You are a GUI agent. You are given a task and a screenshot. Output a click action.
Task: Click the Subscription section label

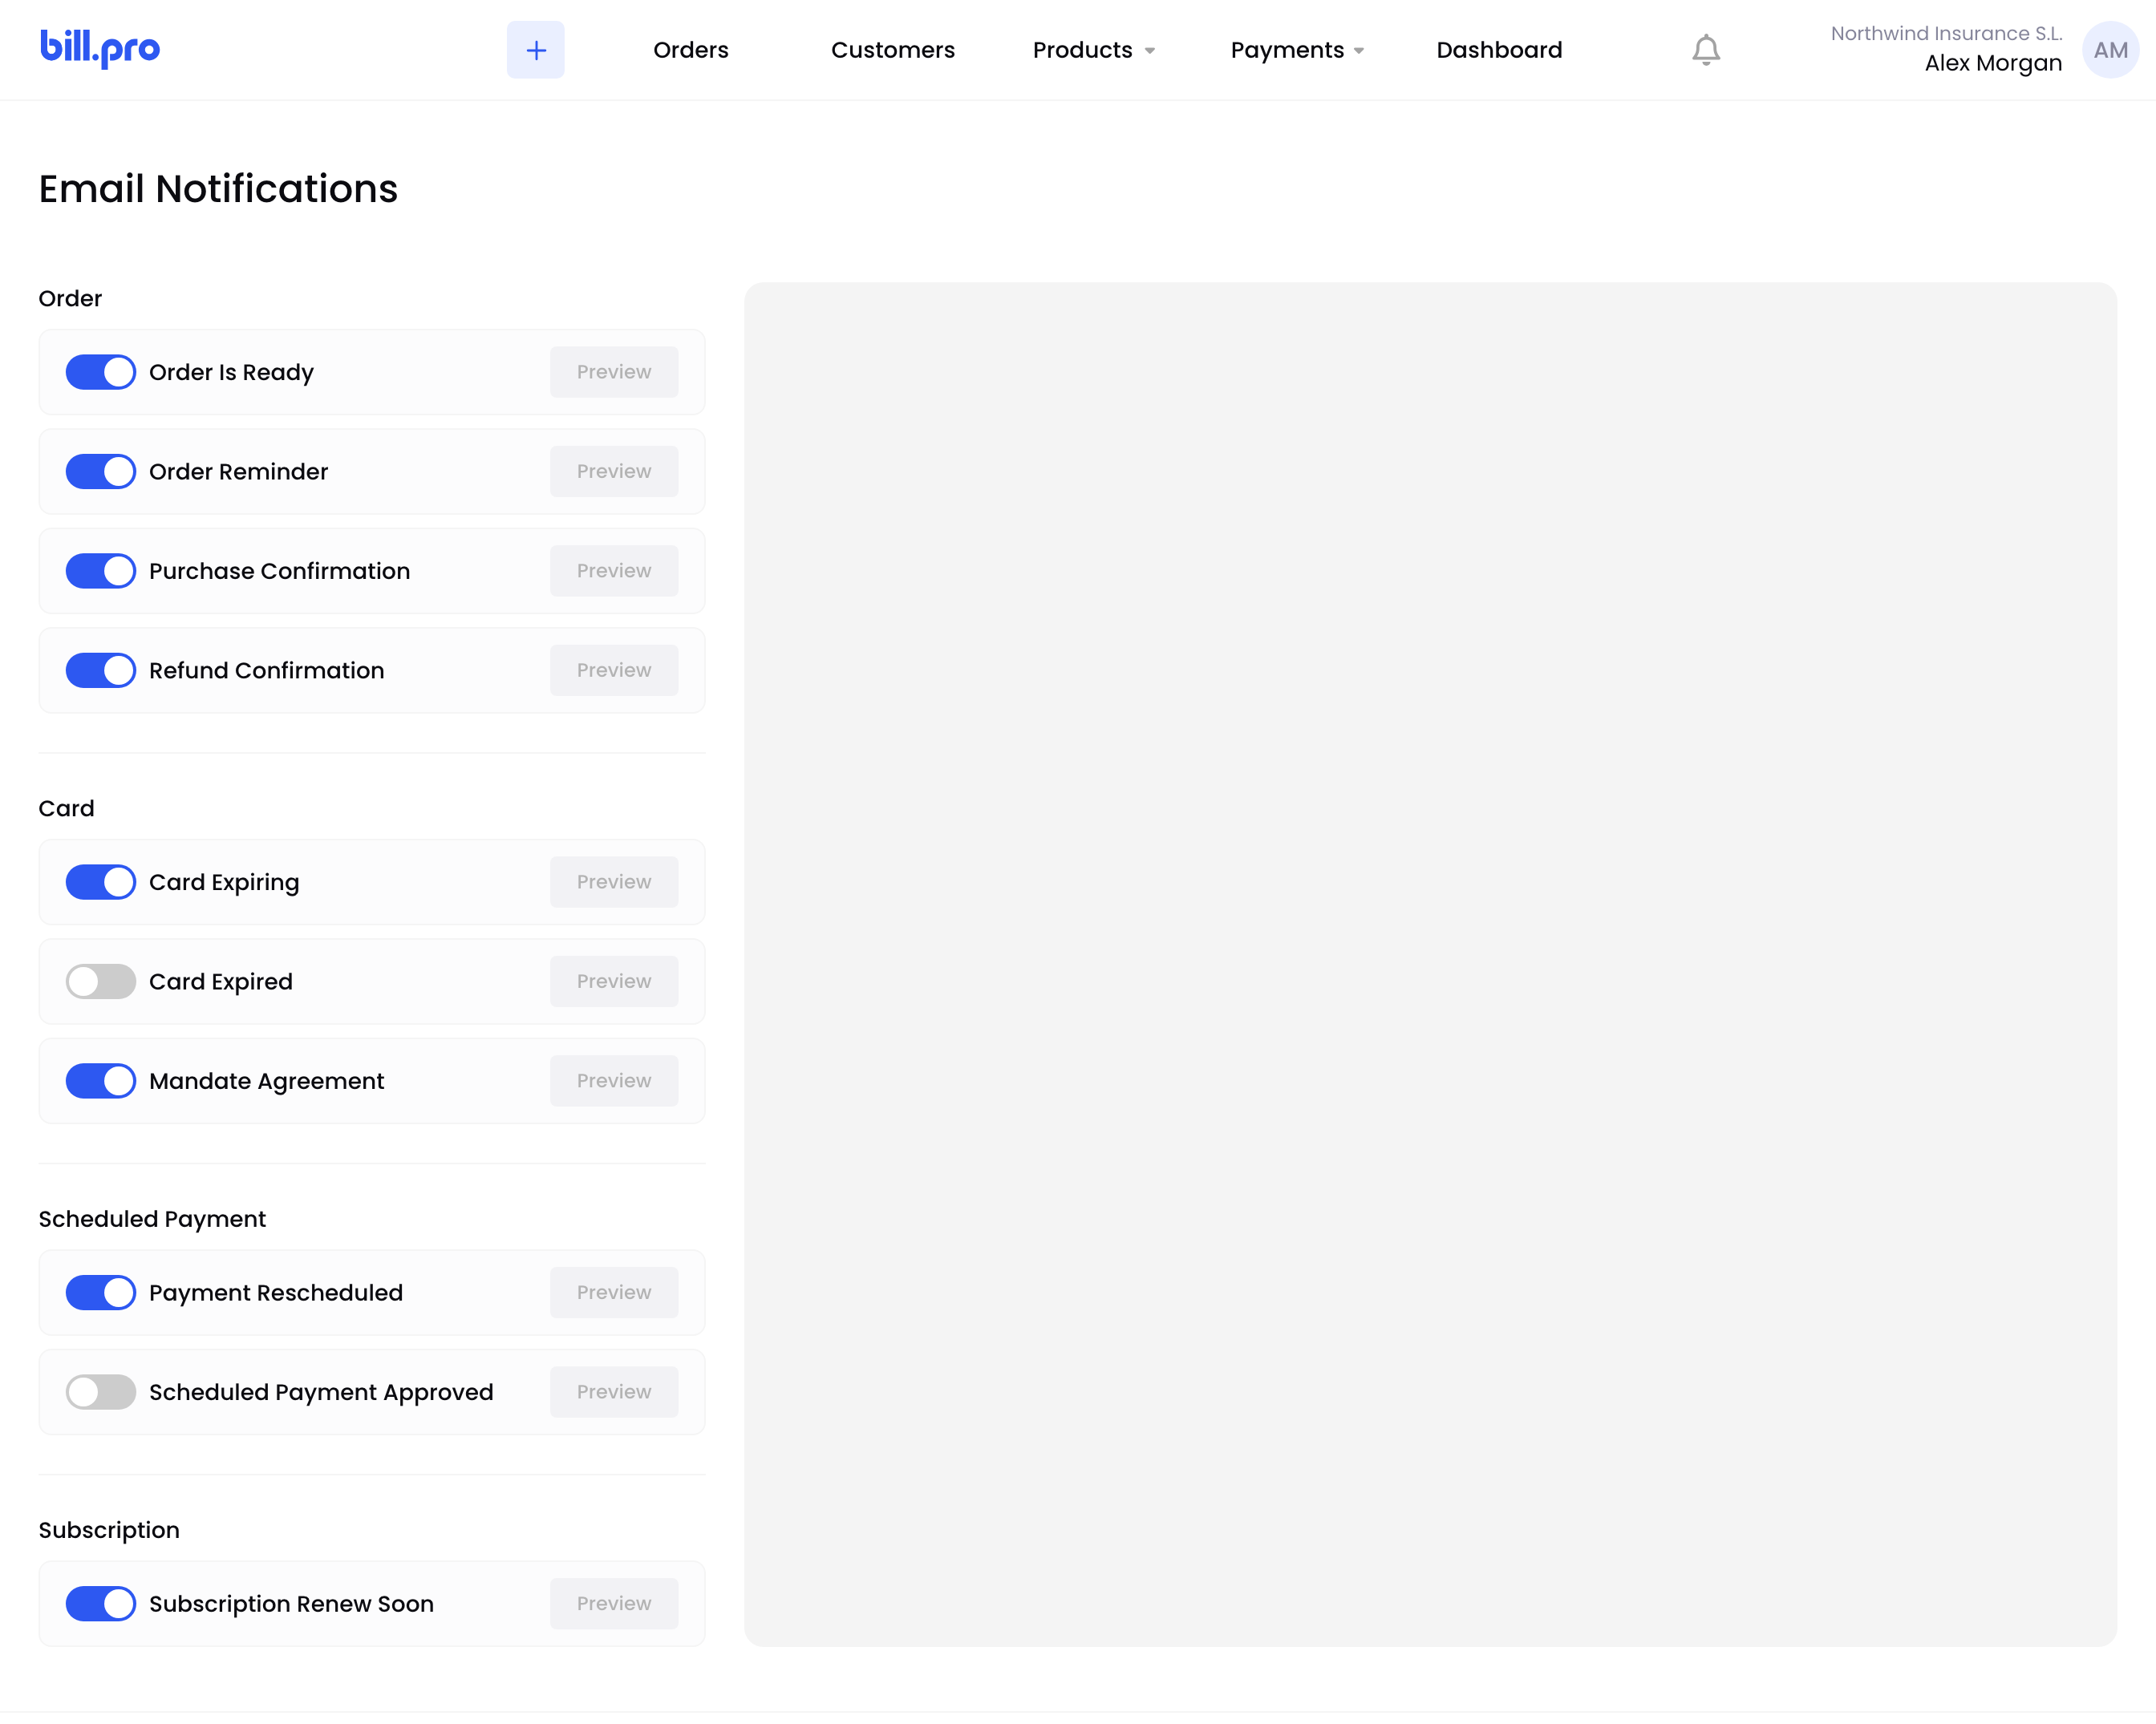coord(109,1530)
